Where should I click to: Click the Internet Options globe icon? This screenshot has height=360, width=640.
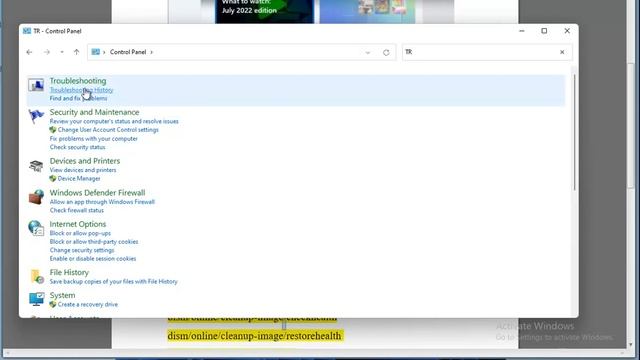[36, 228]
